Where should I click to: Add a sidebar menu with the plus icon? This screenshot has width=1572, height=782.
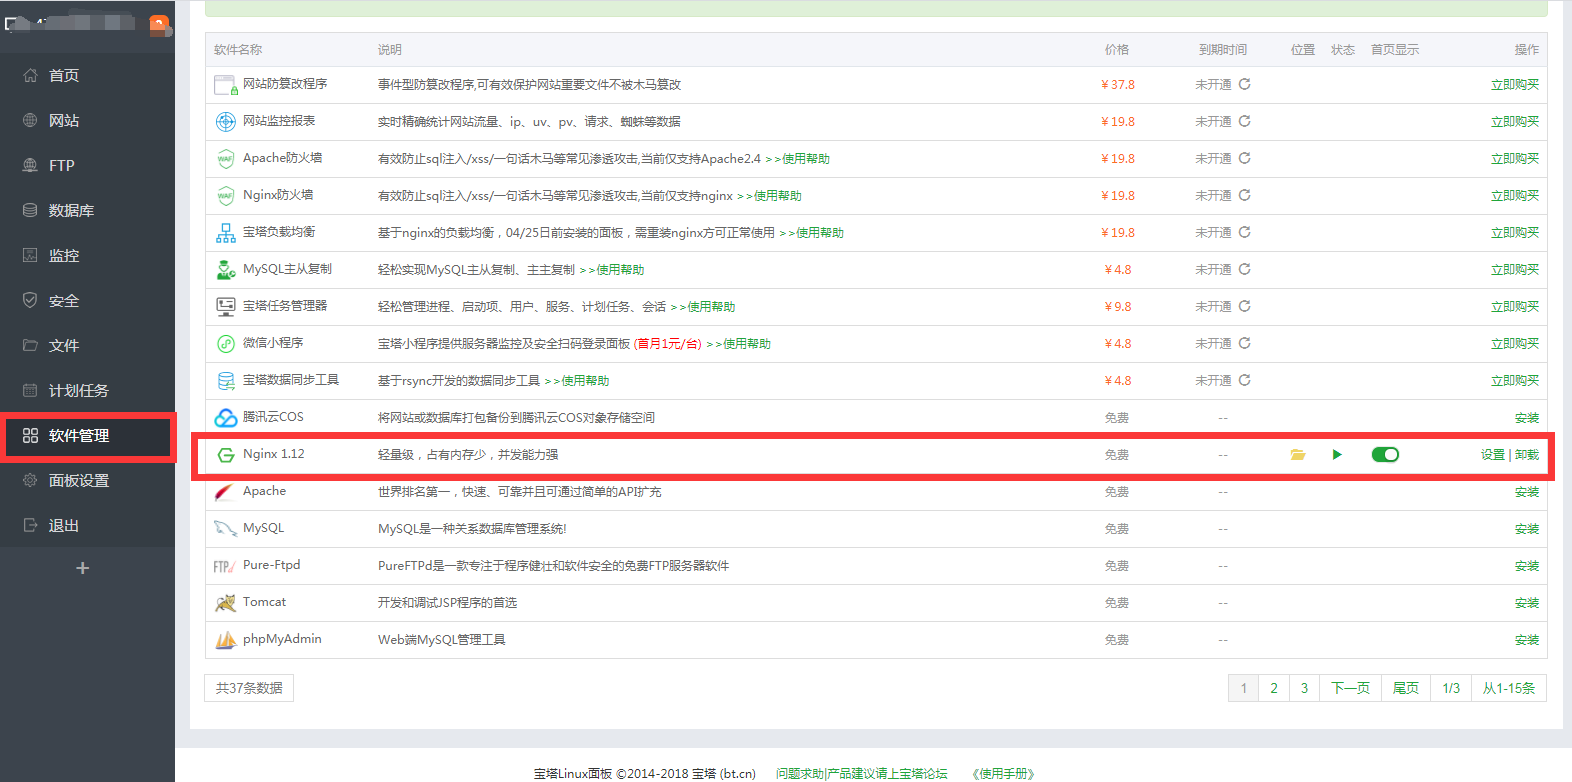83,568
